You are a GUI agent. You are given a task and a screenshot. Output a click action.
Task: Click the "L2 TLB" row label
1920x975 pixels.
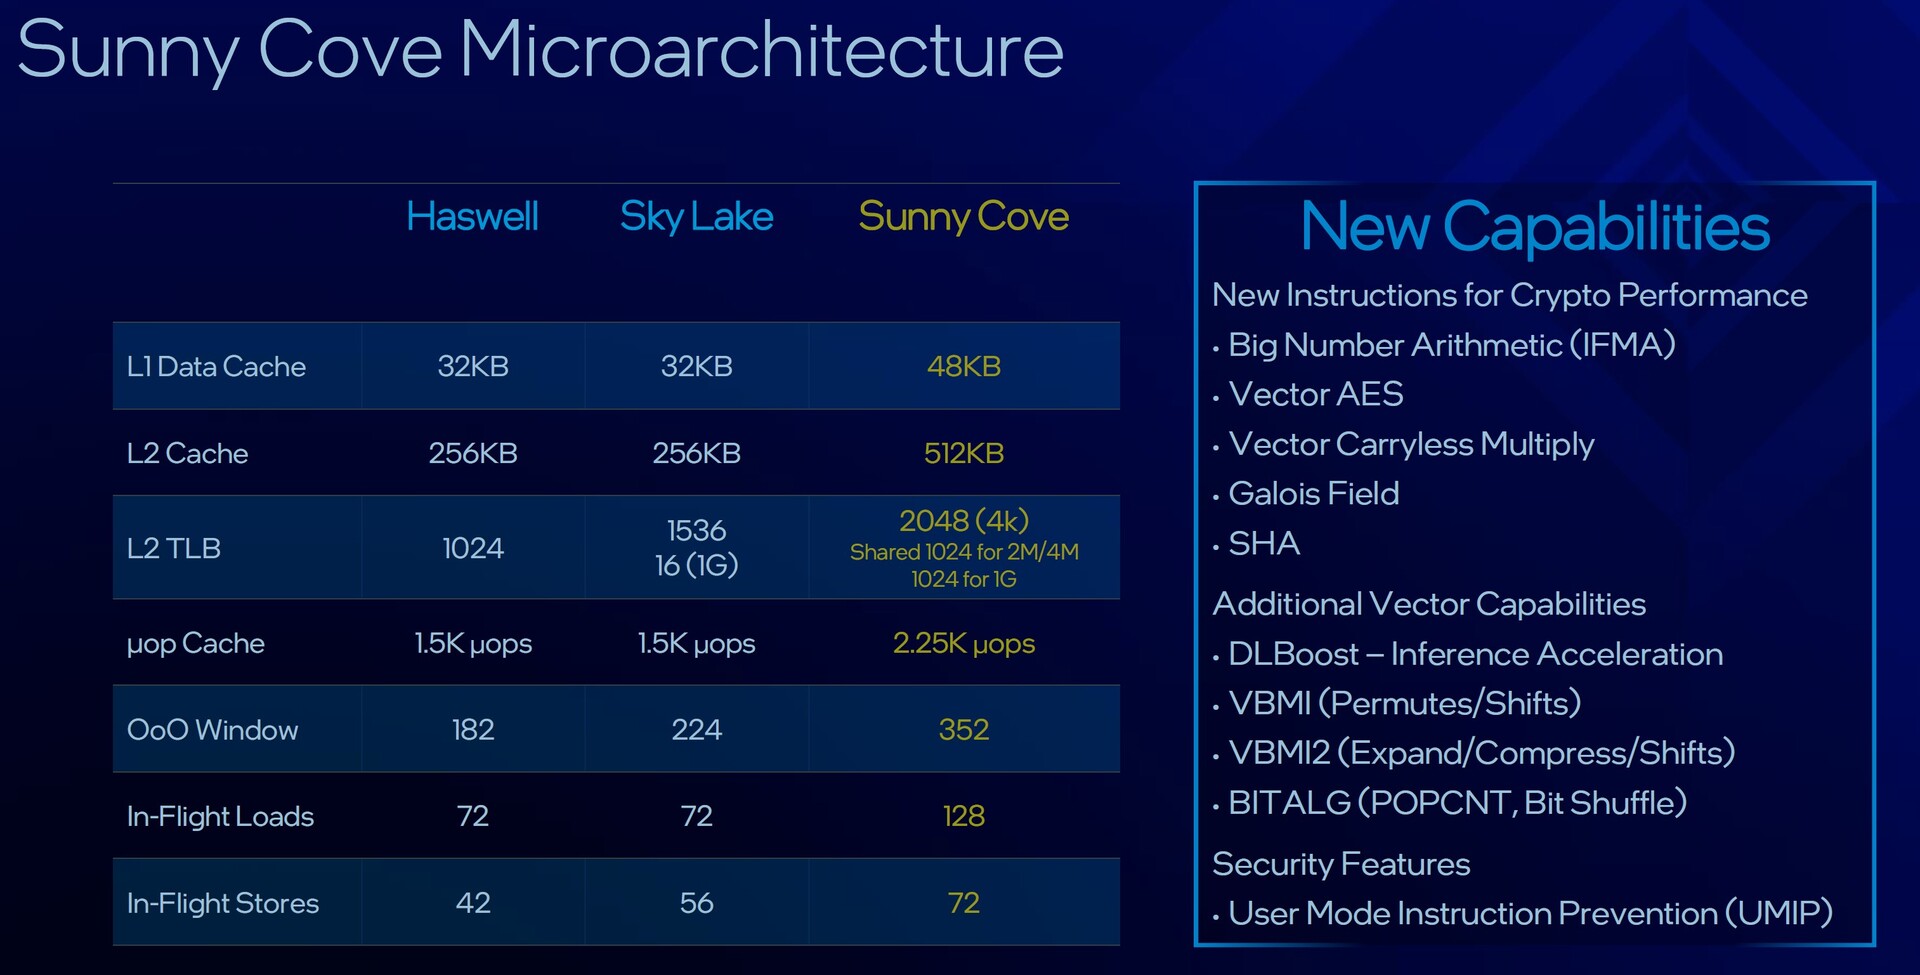pos(173,548)
